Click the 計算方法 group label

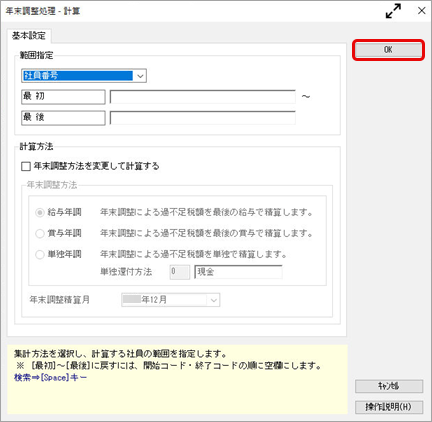click(36, 146)
